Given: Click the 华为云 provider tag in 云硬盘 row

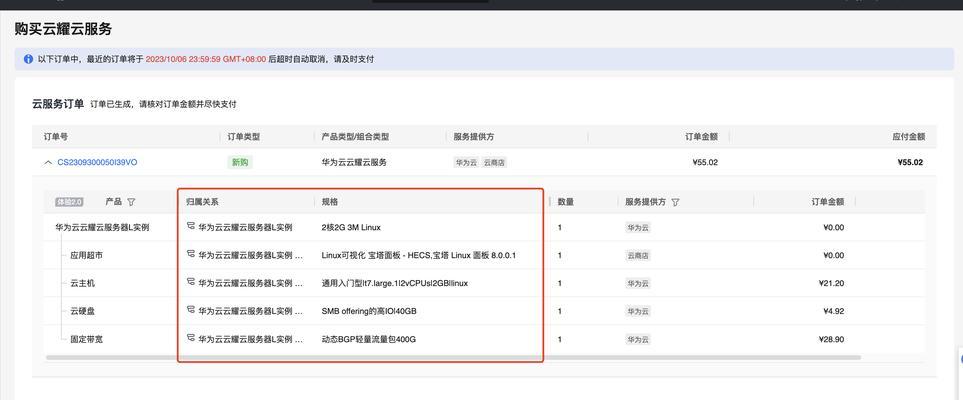Looking at the screenshot, I should 638,312.
